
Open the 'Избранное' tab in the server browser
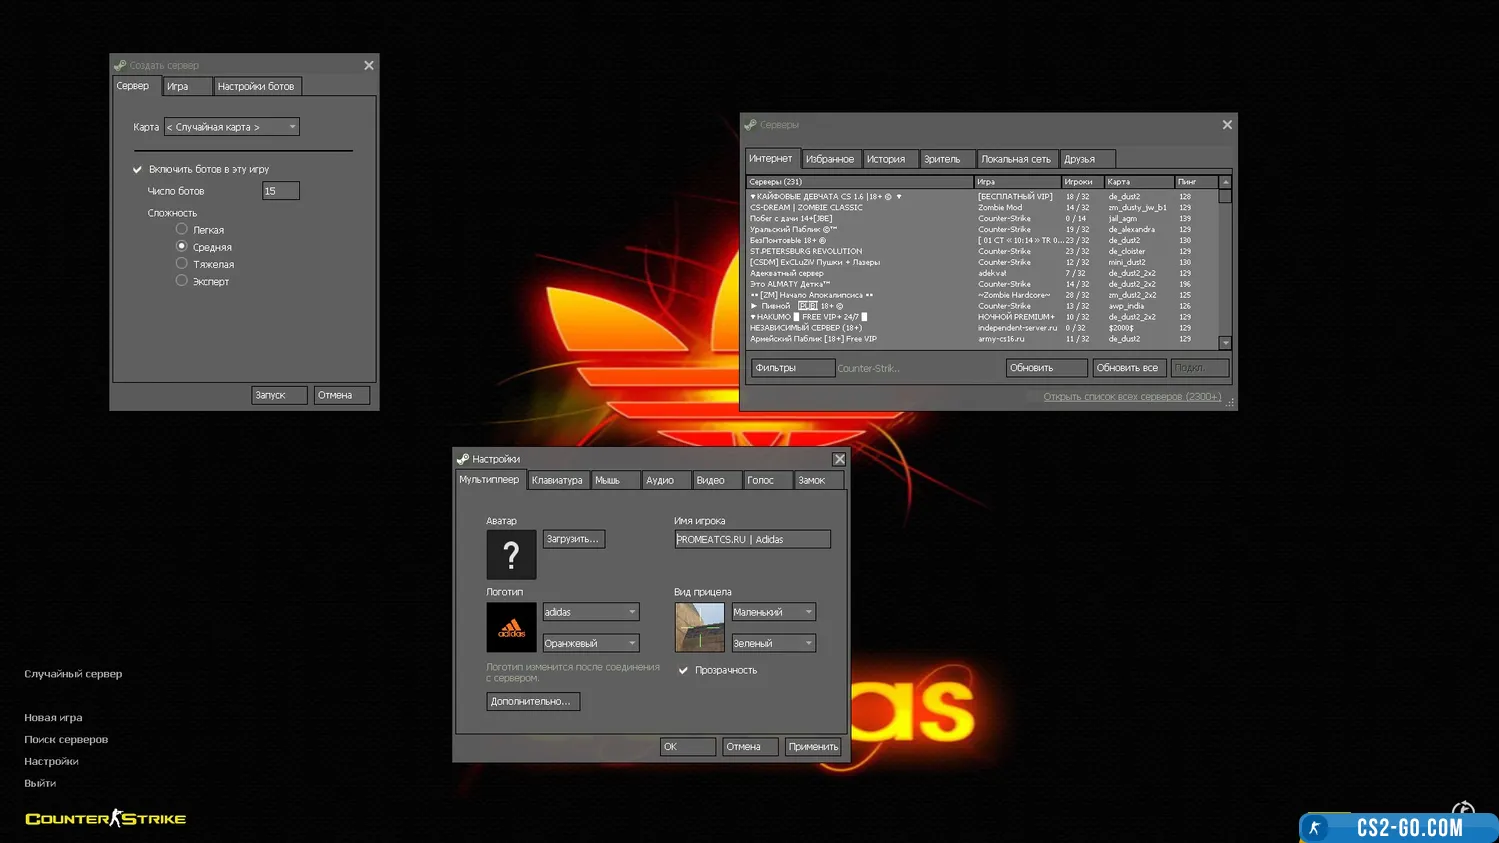tap(829, 159)
